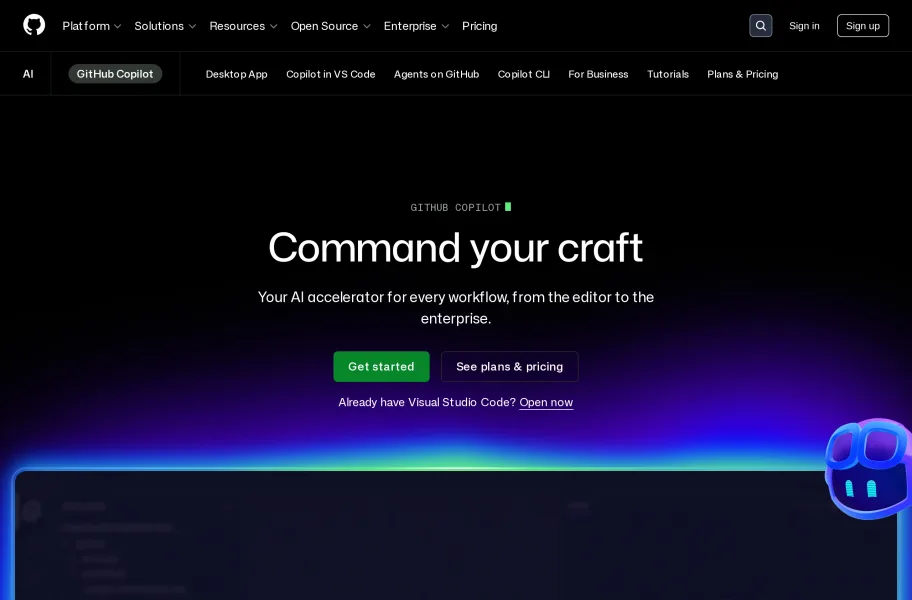Image resolution: width=912 pixels, height=600 pixels.
Task: Expand the Open Source dropdown menu
Action: [330, 26]
